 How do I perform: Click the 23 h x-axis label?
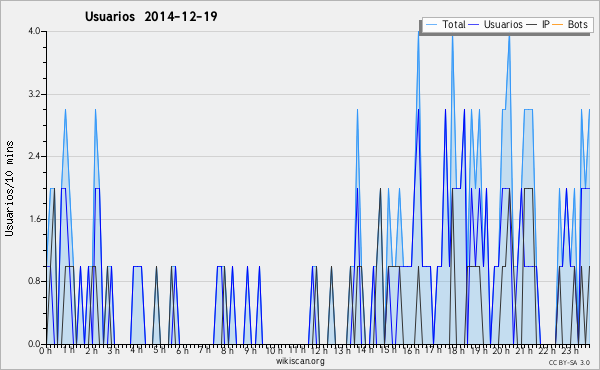pyautogui.click(x=569, y=350)
